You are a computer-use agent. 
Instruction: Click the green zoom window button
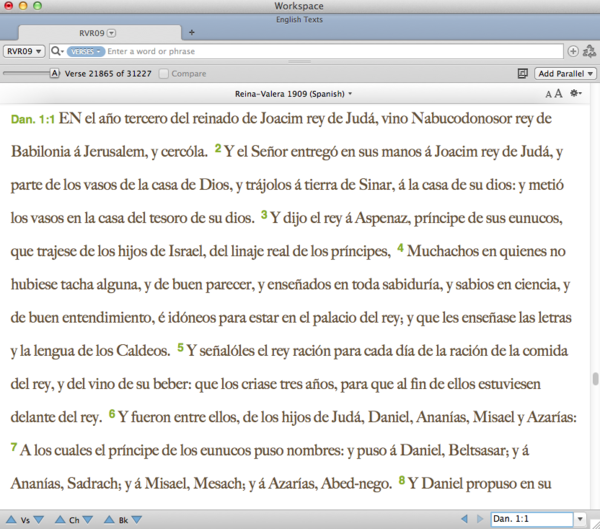37,6
